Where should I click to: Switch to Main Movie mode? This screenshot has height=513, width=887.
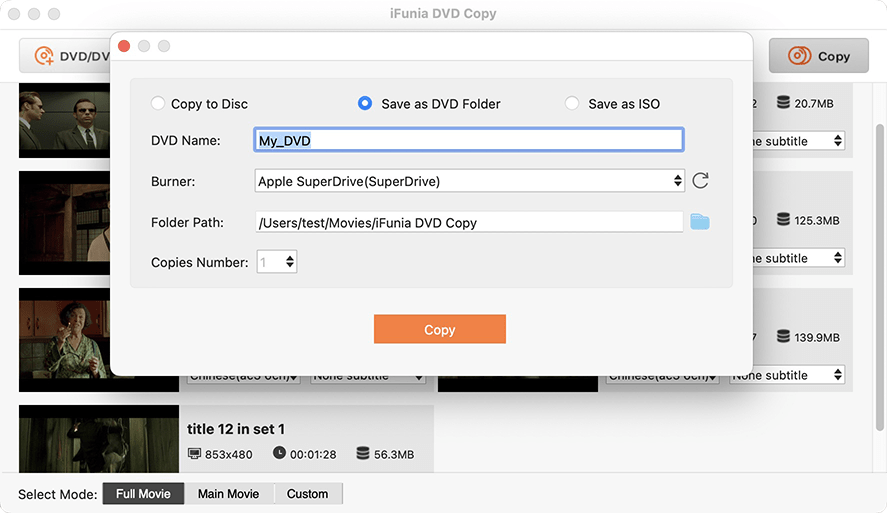pos(228,494)
